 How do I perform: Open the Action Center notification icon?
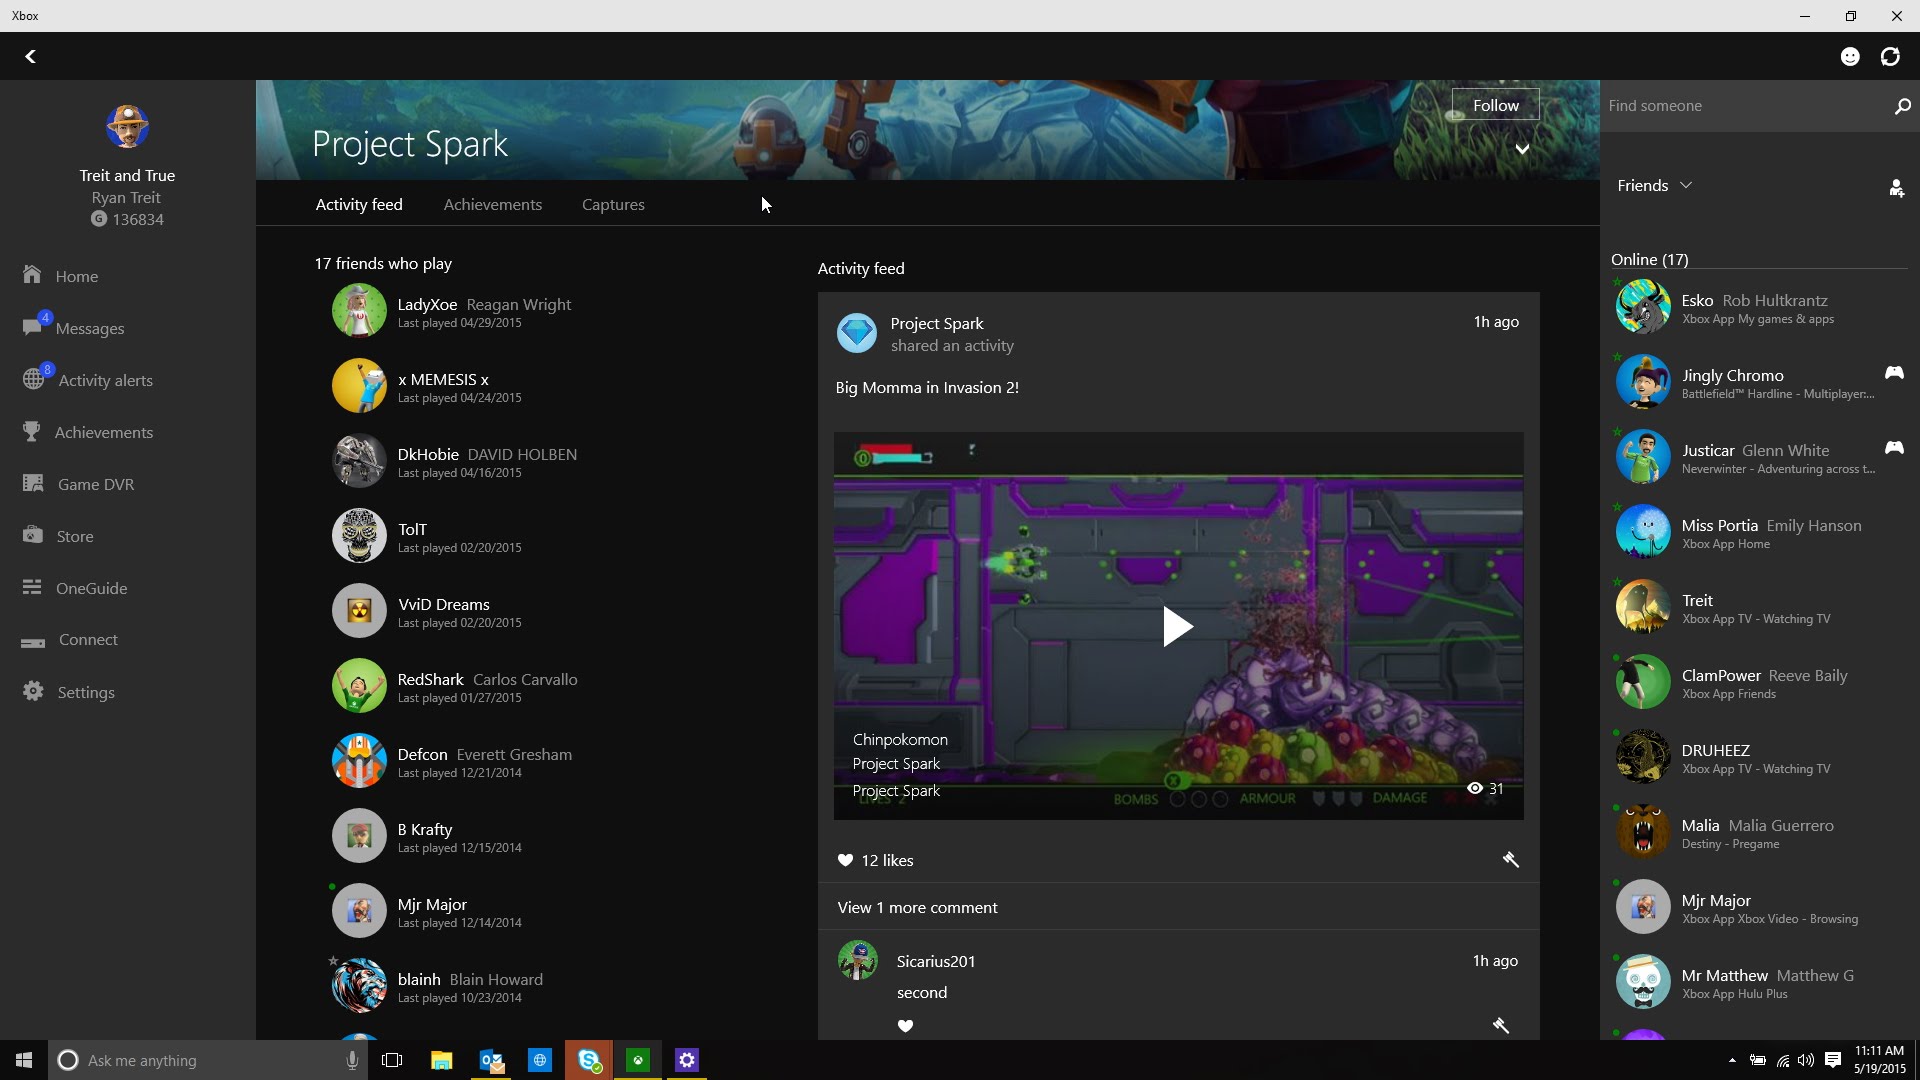1832,1060
